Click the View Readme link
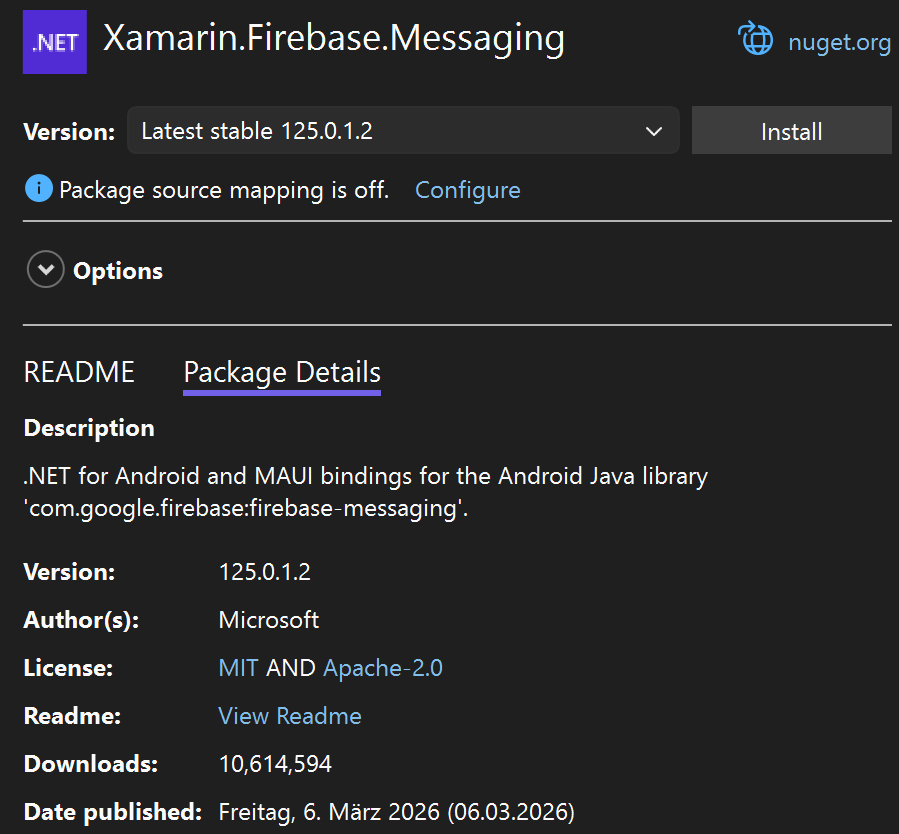This screenshot has width=899, height=834. pyautogui.click(x=290, y=716)
